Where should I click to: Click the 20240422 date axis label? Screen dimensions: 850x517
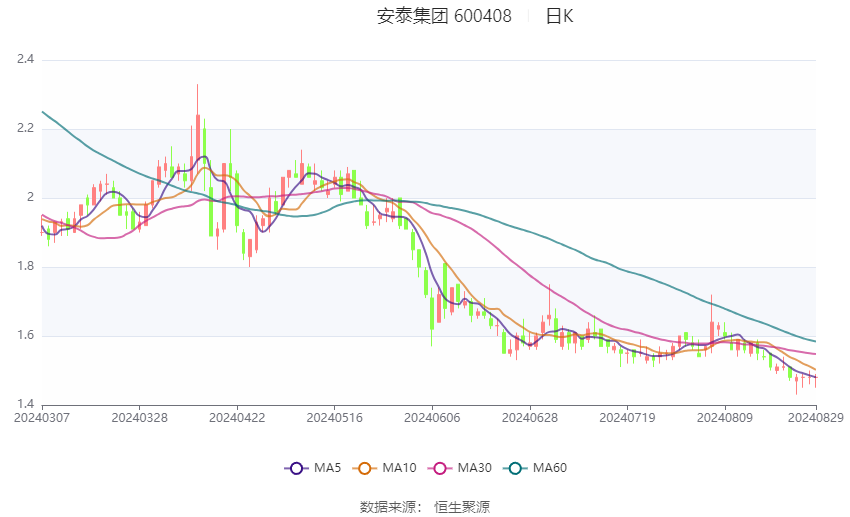click(x=237, y=418)
